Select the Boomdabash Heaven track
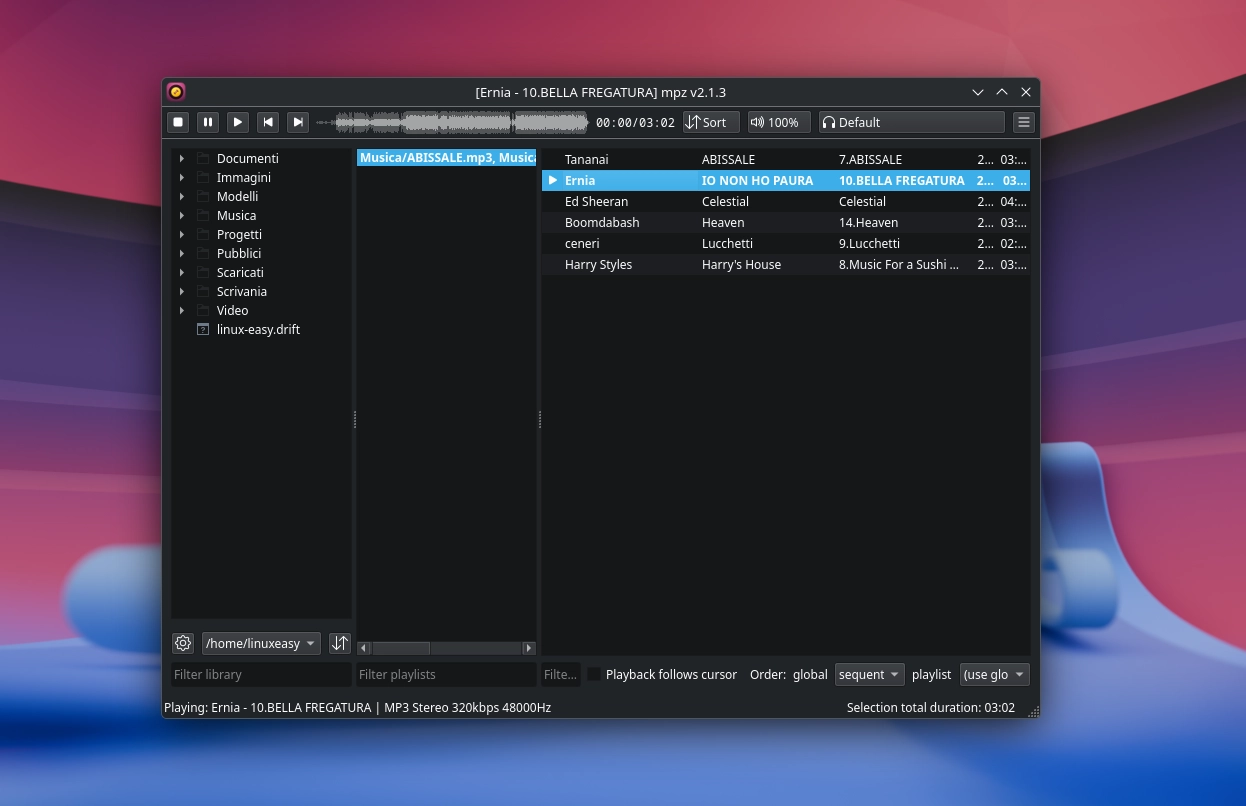 point(786,222)
